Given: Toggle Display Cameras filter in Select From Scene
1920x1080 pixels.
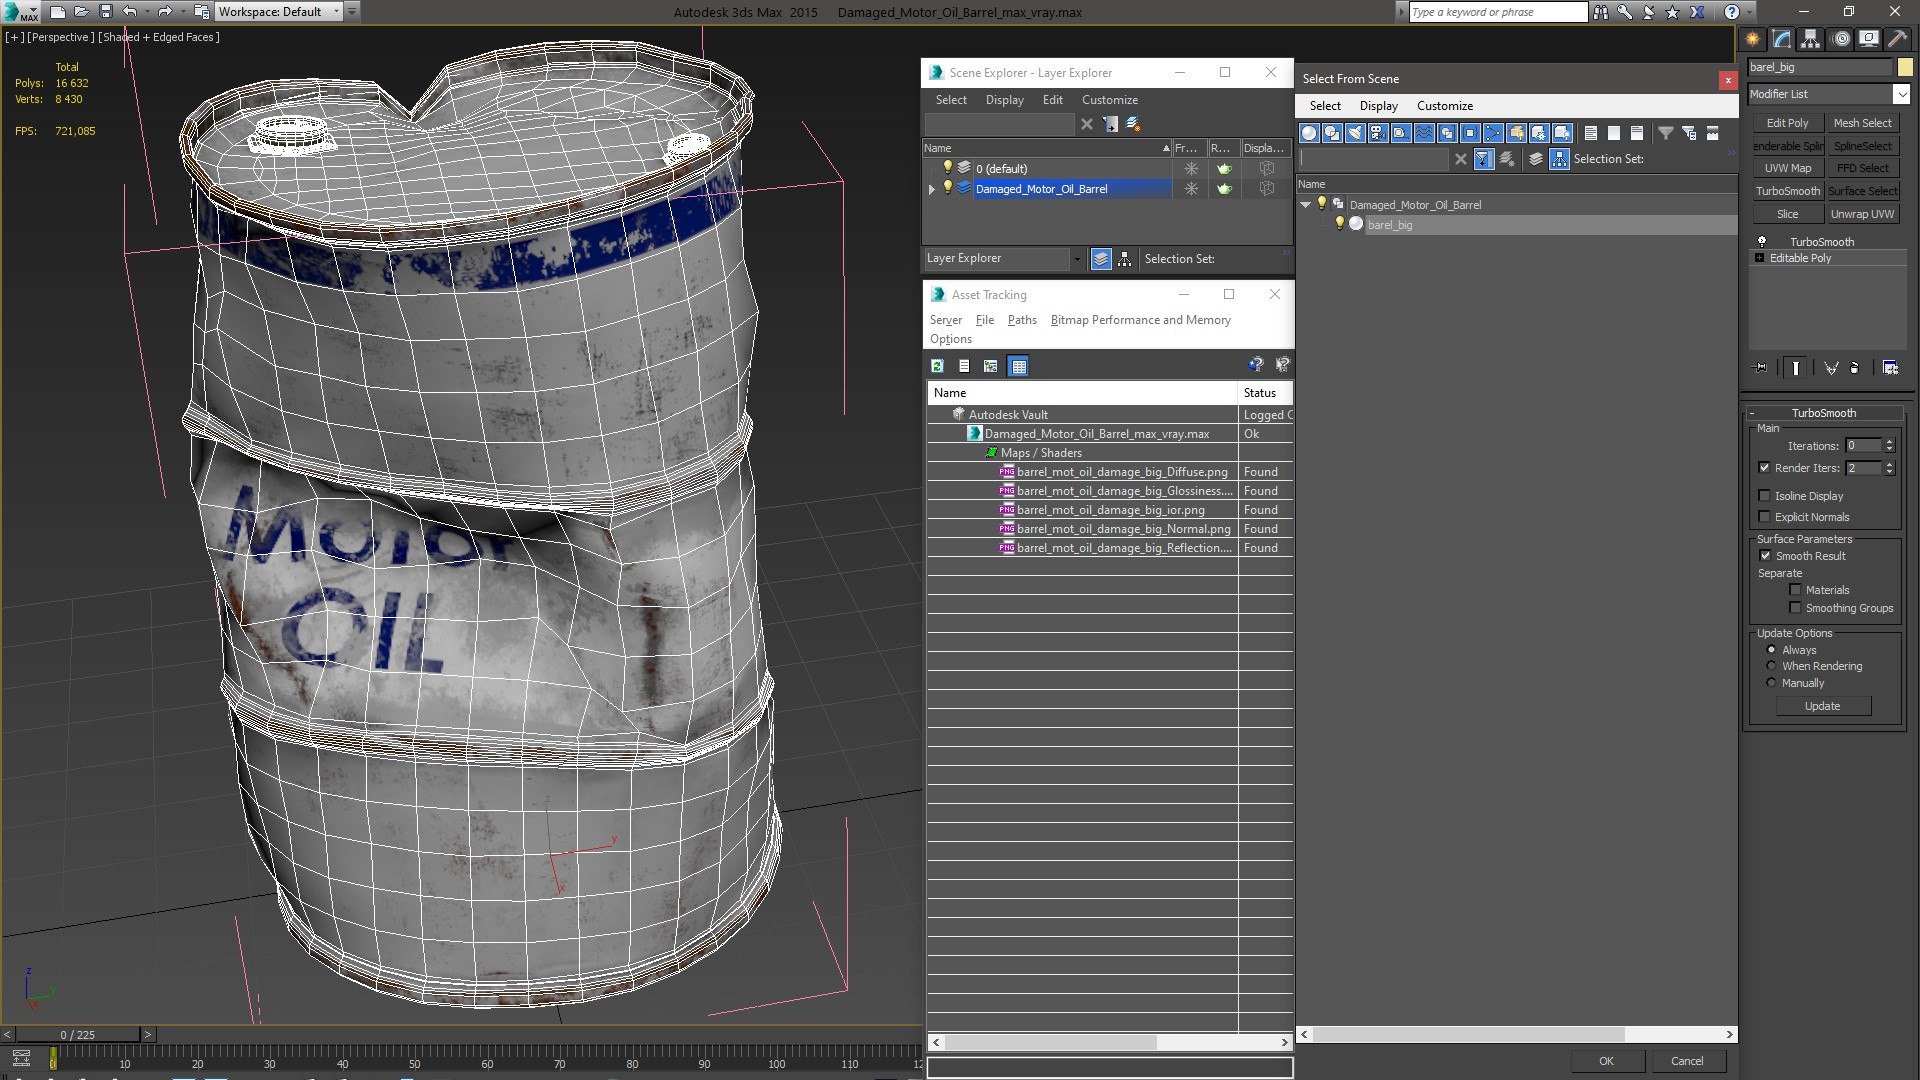Looking at the screenshot, I should point(1378,133).
